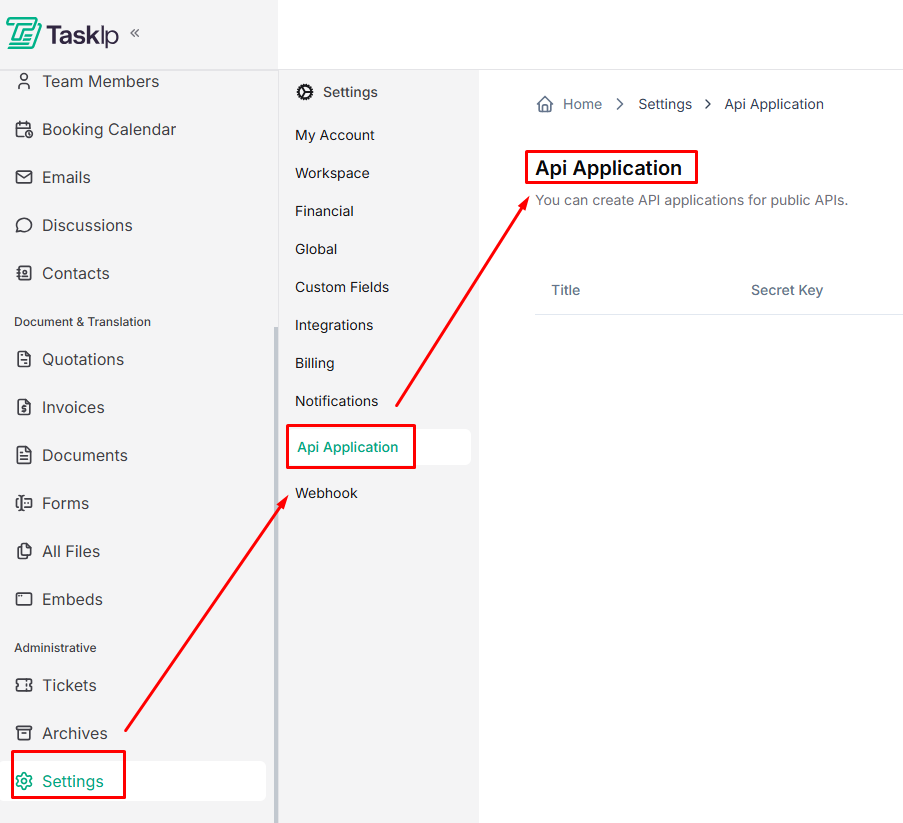
Task: Click the TaskIp logo icon
Action: 22,33
